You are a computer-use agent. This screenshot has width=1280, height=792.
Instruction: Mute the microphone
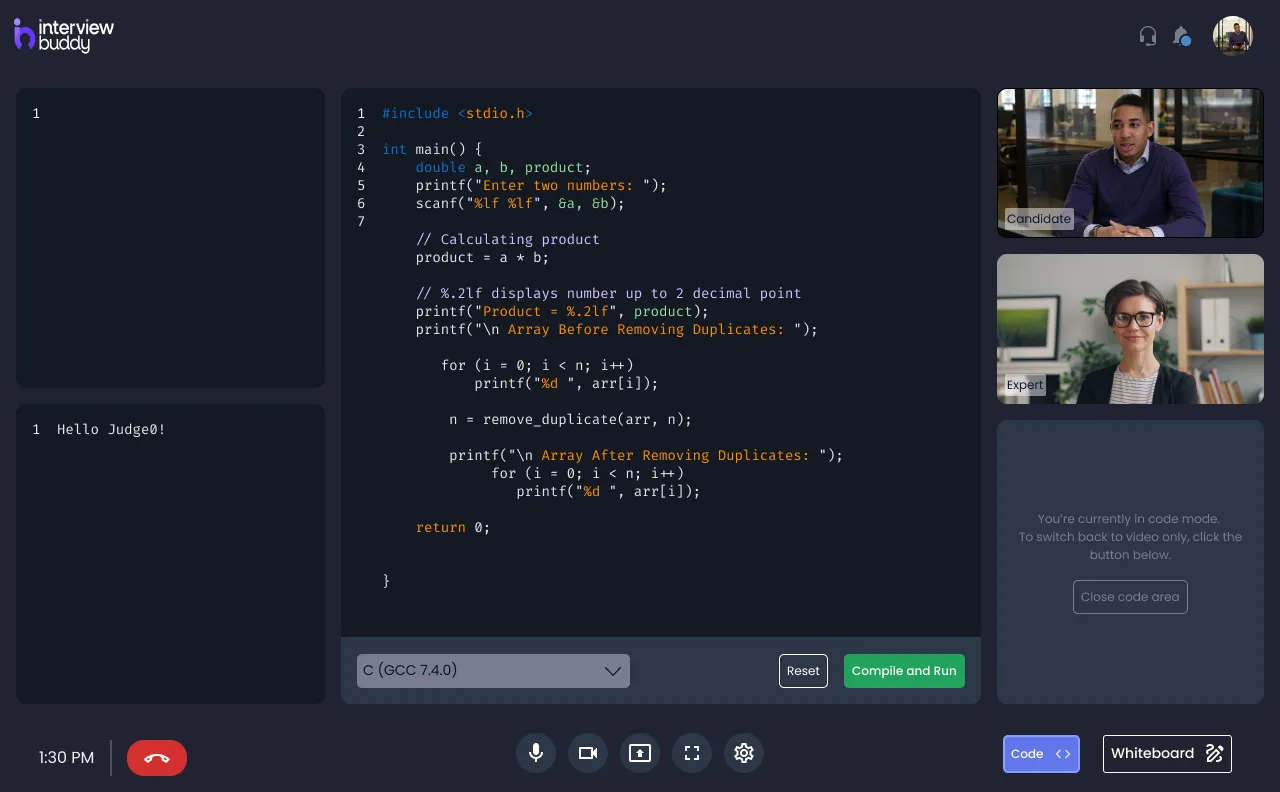pyautogui.click(x=536, y=753)
